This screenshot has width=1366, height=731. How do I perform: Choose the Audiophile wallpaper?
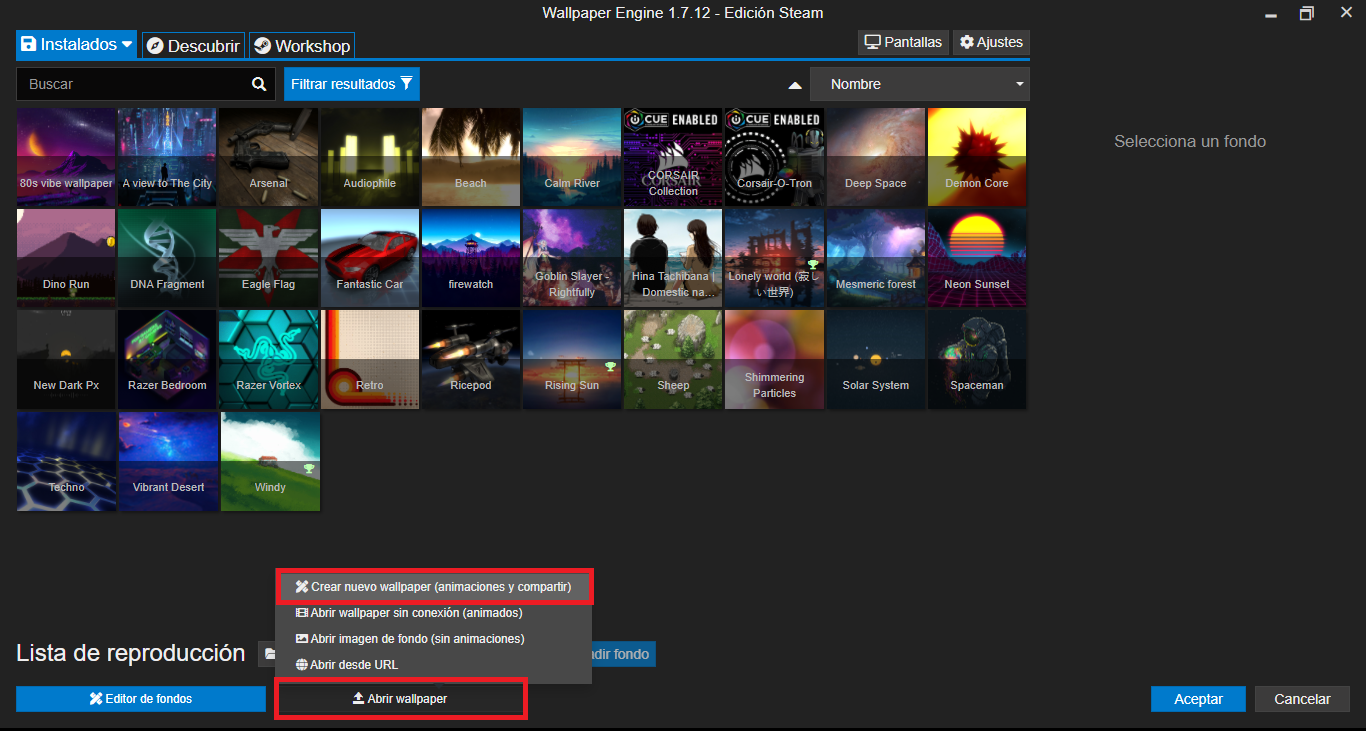coord(370,158)
